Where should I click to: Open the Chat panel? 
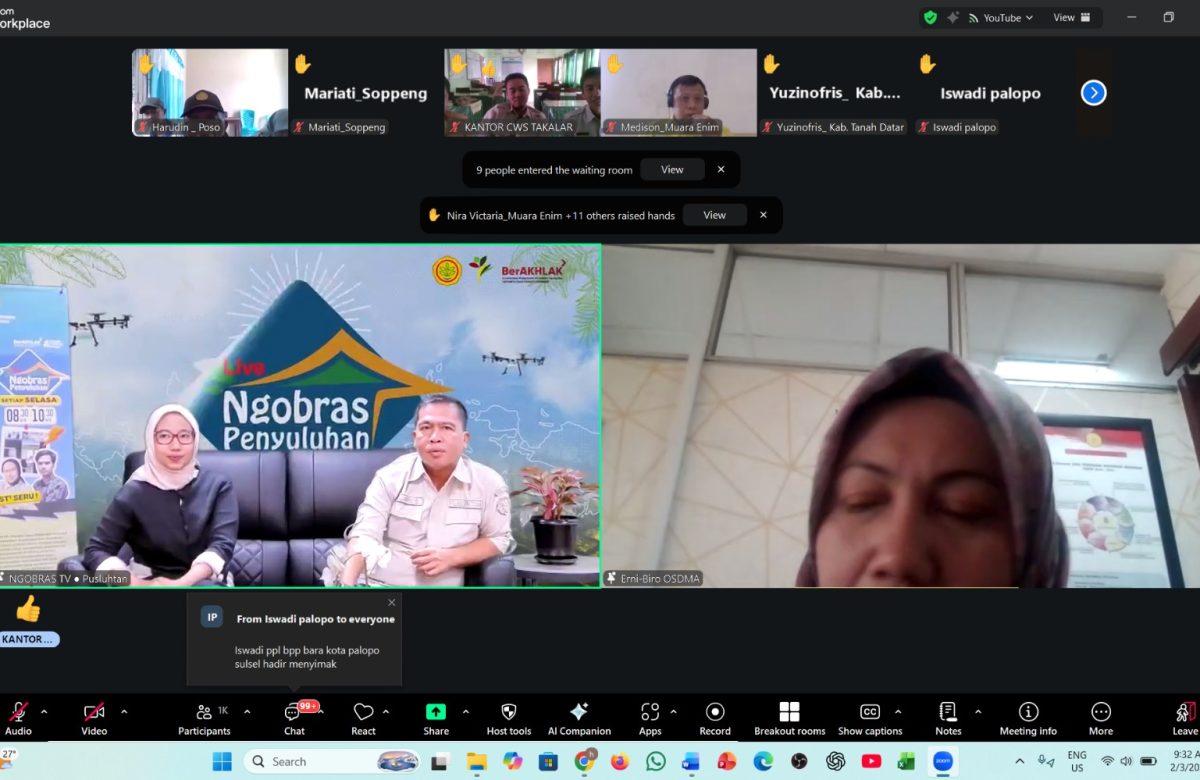(294, 719)
